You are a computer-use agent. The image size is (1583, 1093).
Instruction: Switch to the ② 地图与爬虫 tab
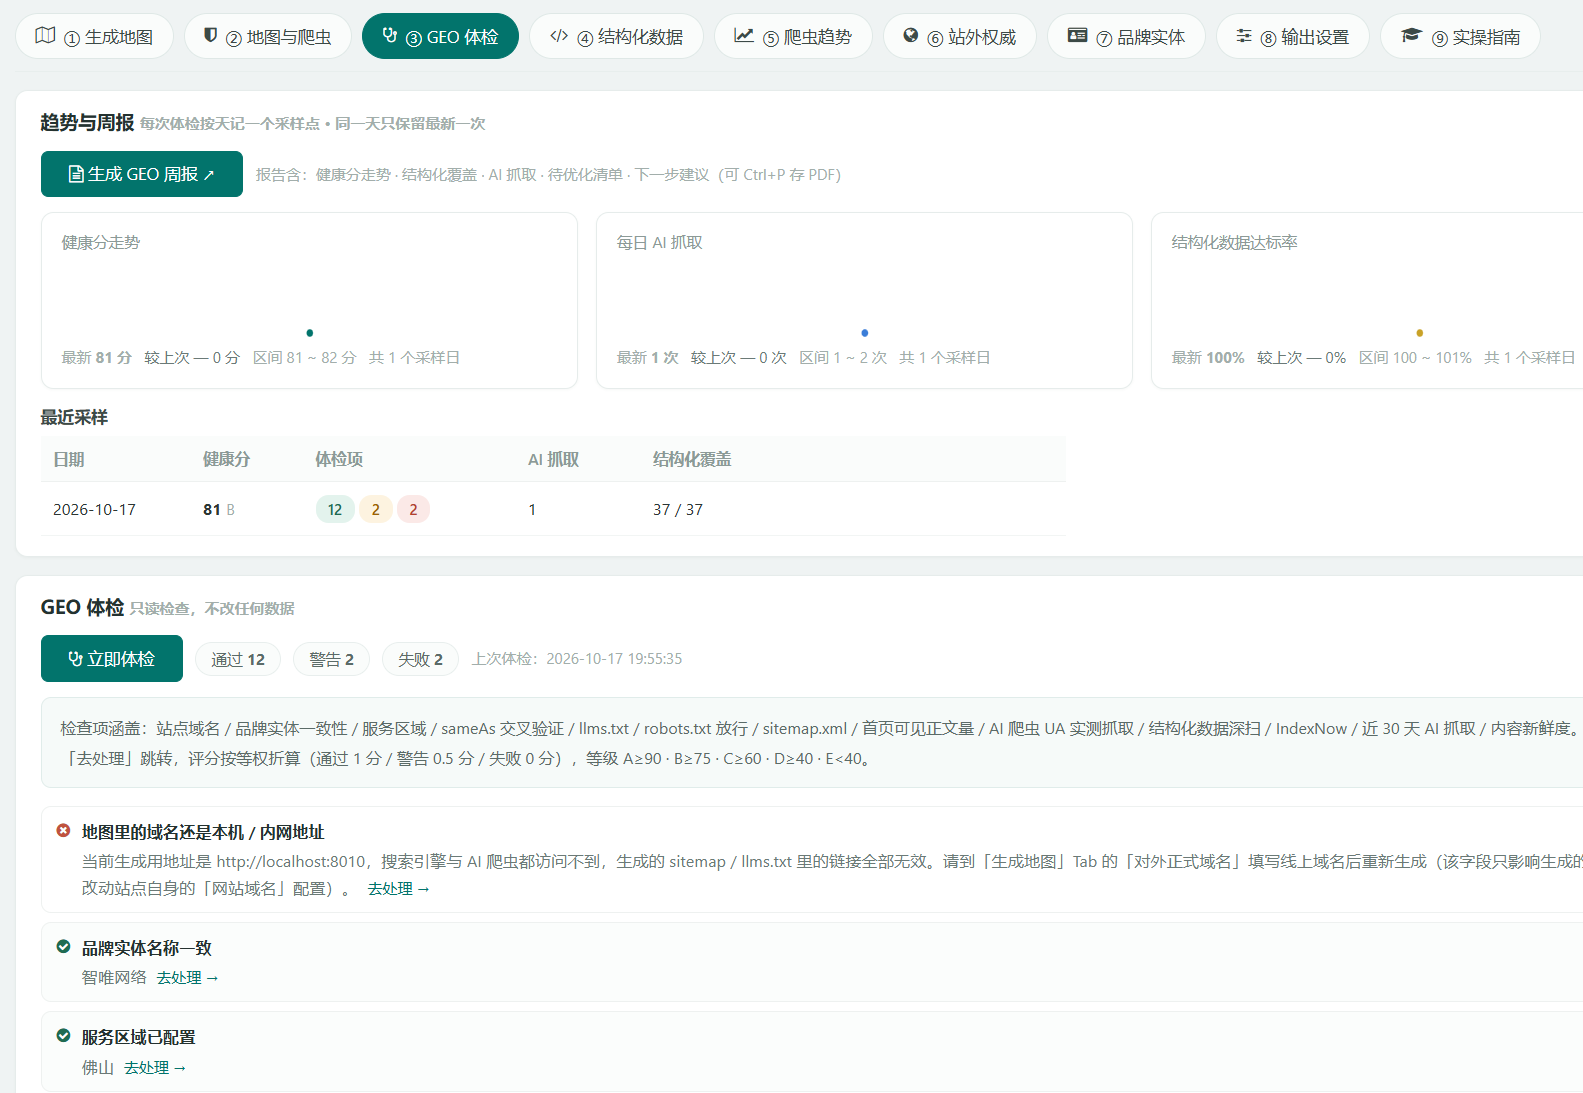point(267,36)
